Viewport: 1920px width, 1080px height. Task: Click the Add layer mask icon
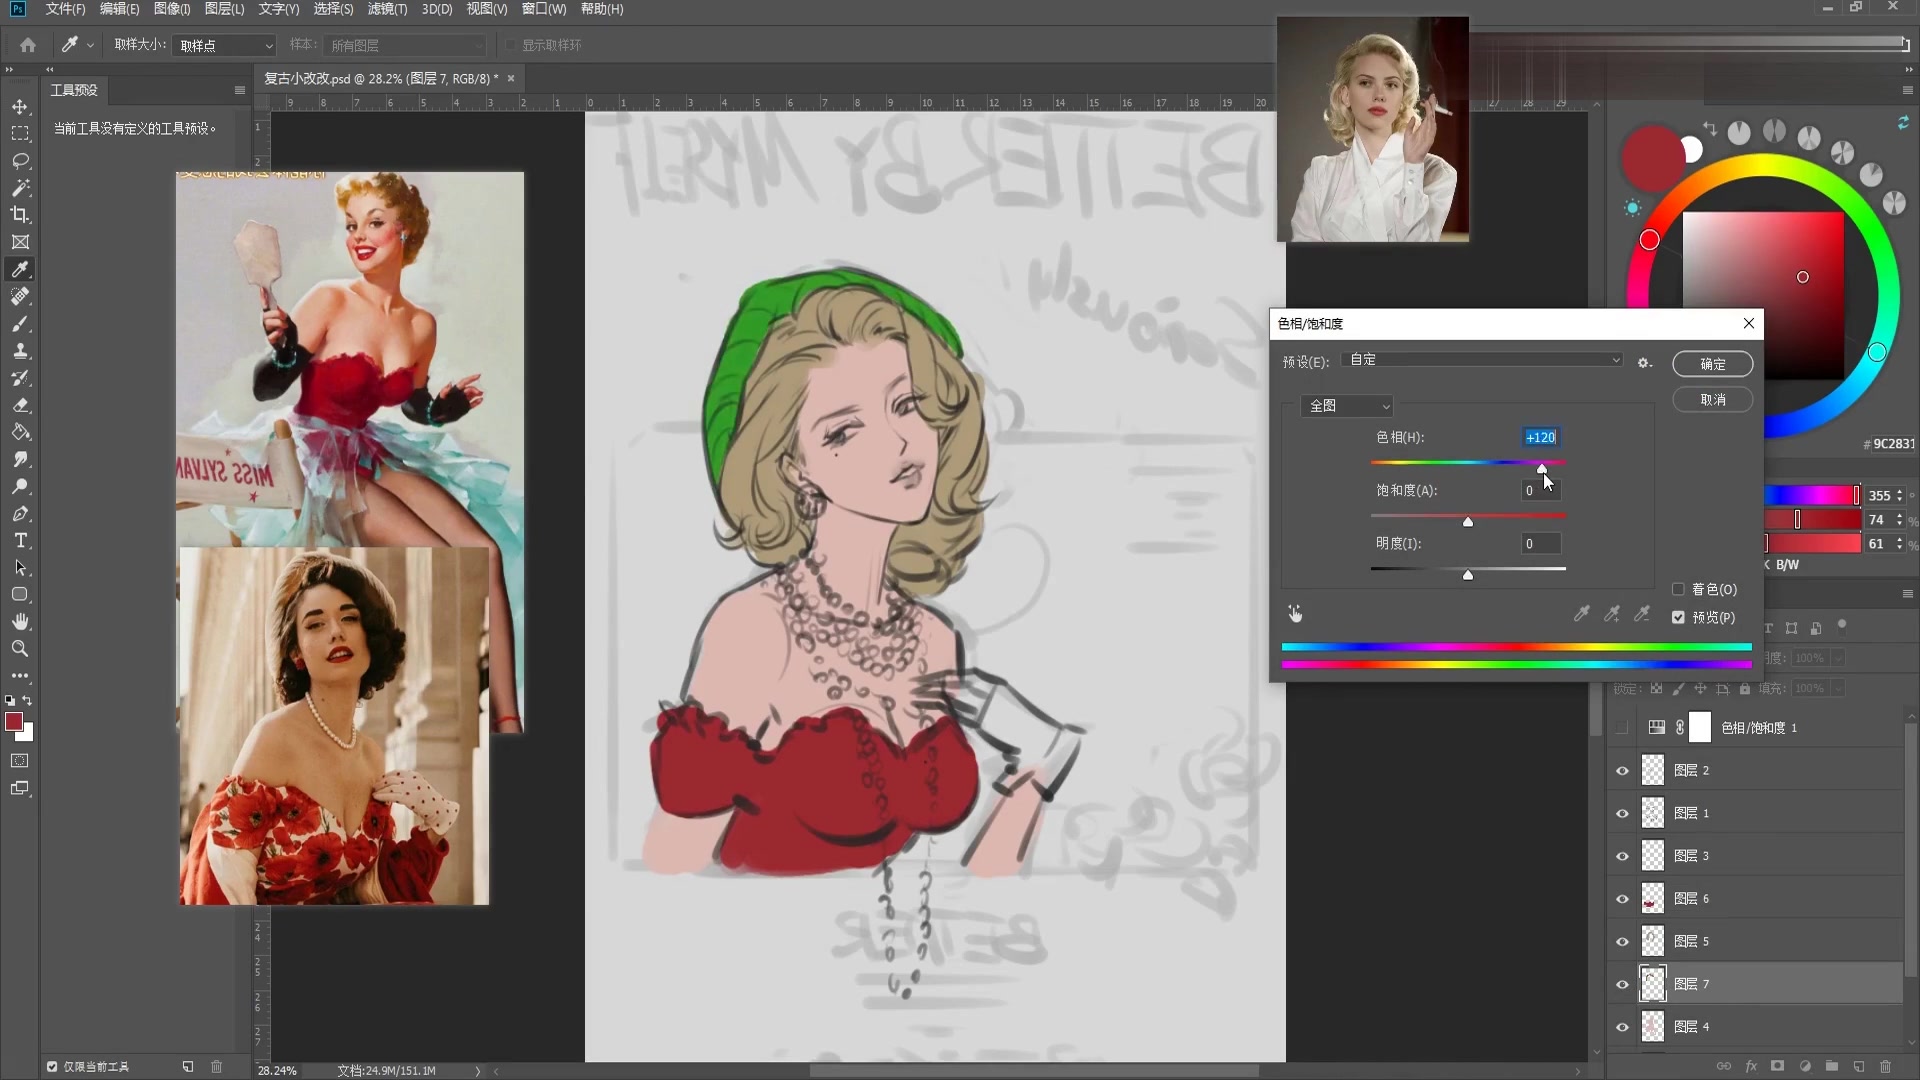[x=1777, y=1066]
